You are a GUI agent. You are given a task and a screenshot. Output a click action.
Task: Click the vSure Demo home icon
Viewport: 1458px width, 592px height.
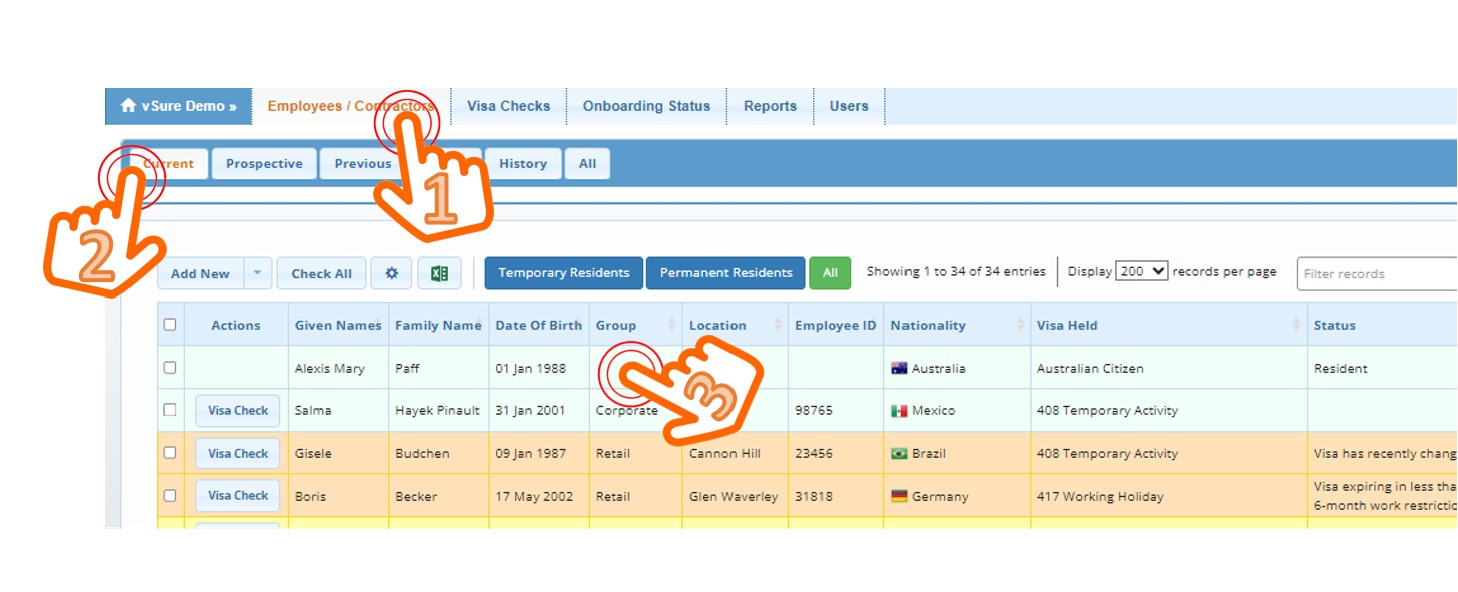pos(128,106)
